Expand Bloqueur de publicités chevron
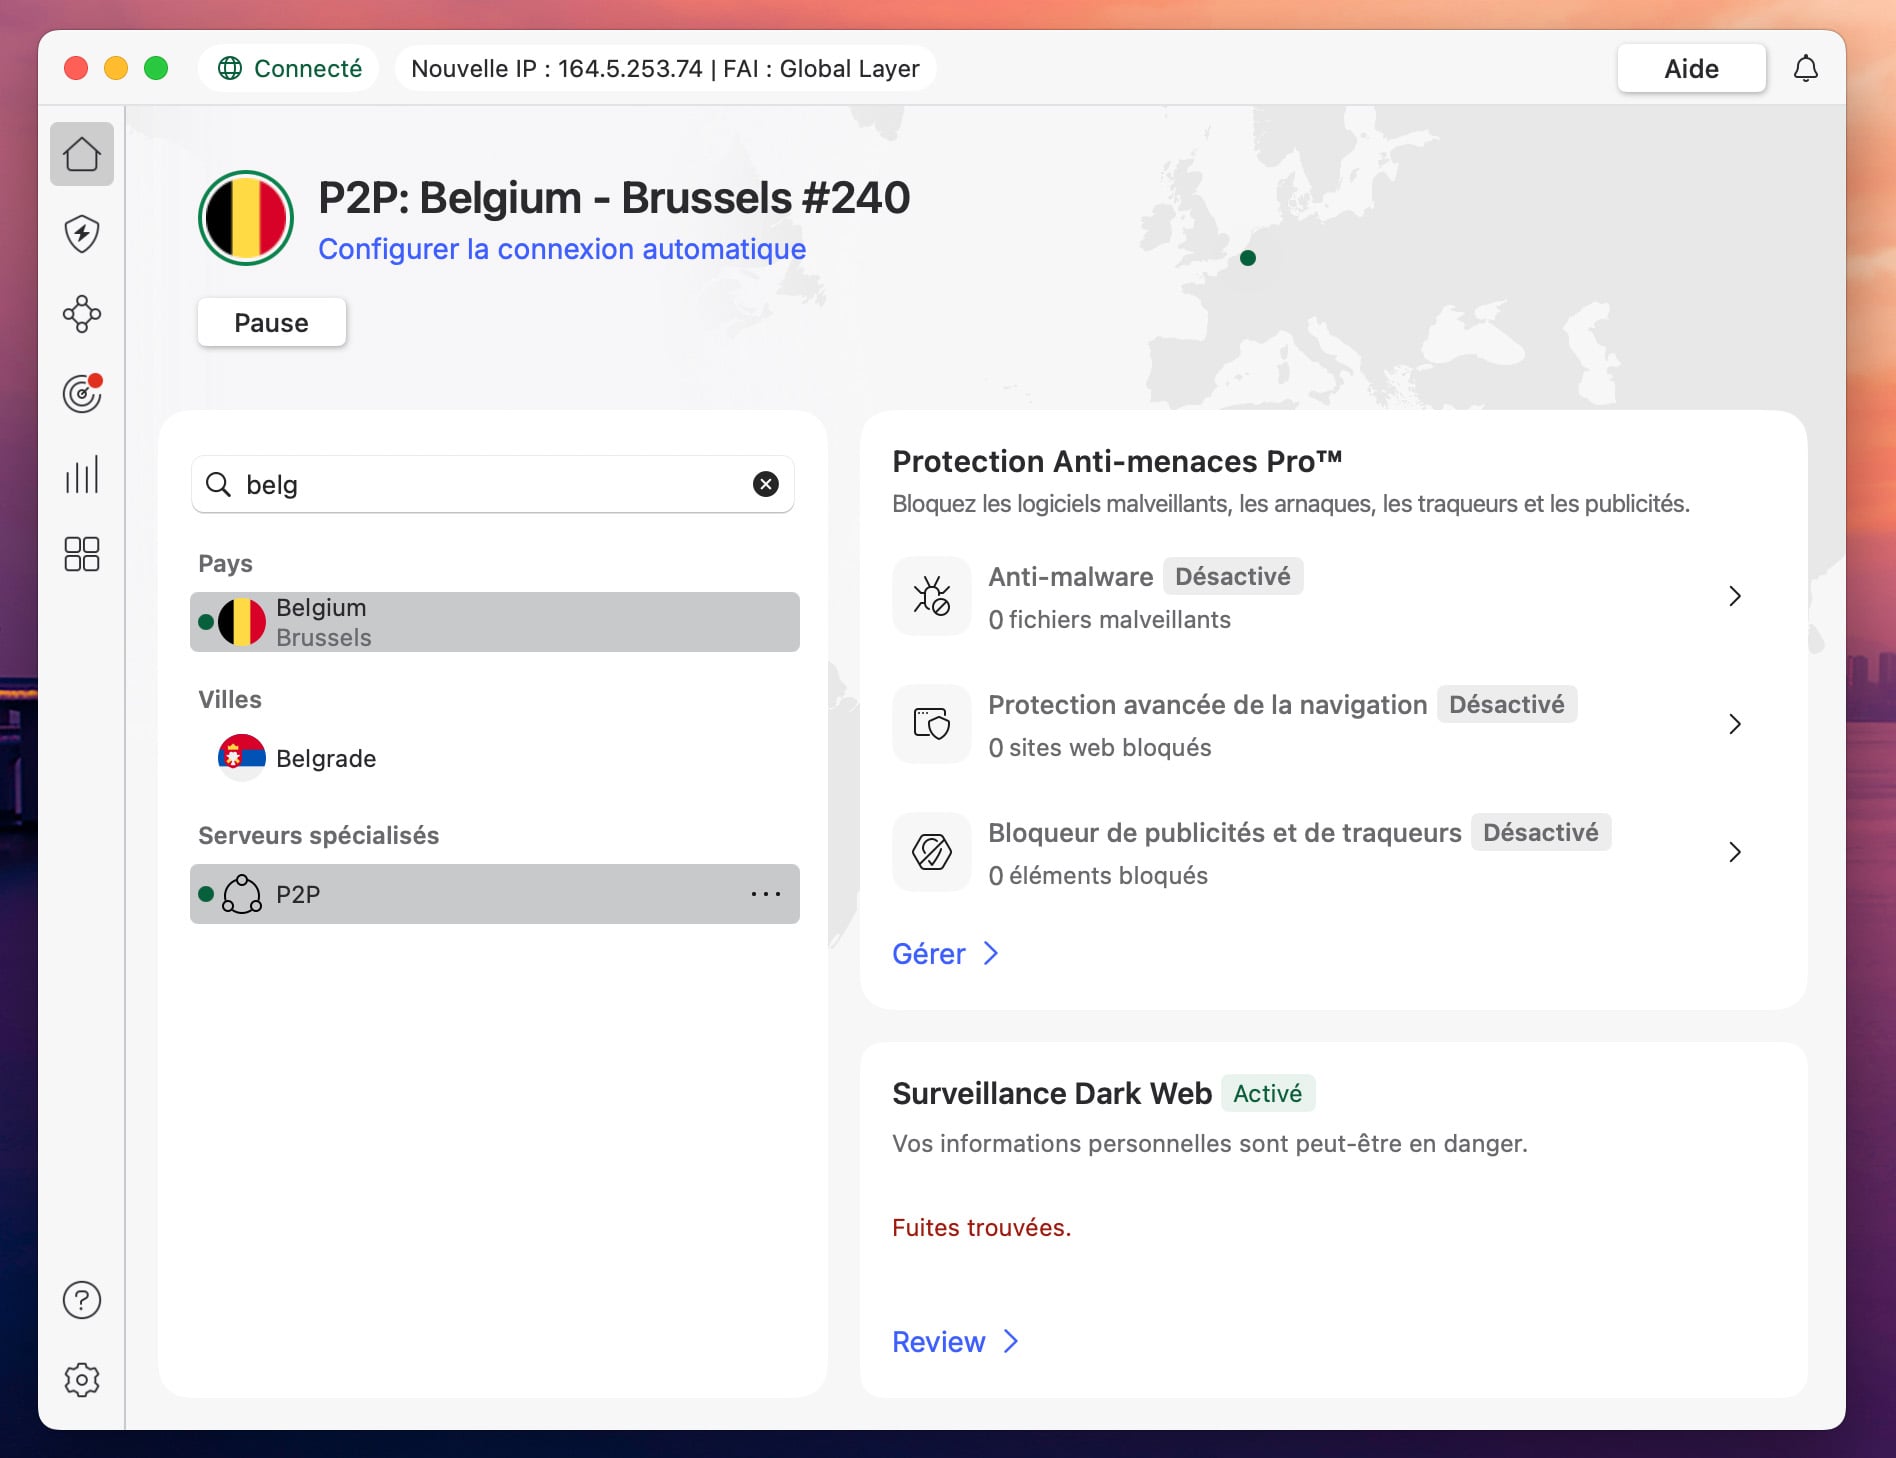Viewport: 1896px width, 1458px height. click(x=1735, y=852)
